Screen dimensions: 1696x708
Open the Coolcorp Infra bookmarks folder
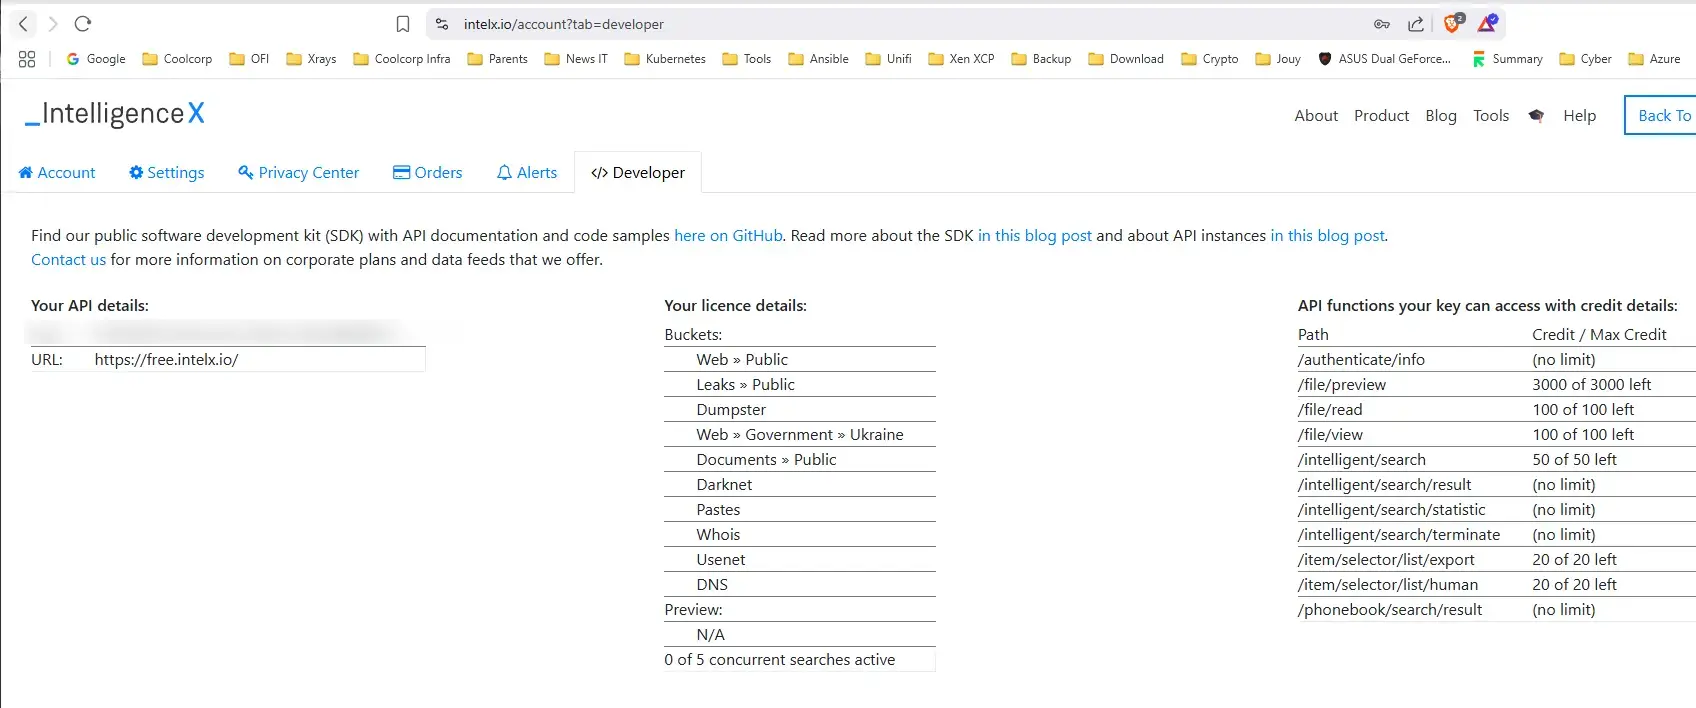coord(402,59)
